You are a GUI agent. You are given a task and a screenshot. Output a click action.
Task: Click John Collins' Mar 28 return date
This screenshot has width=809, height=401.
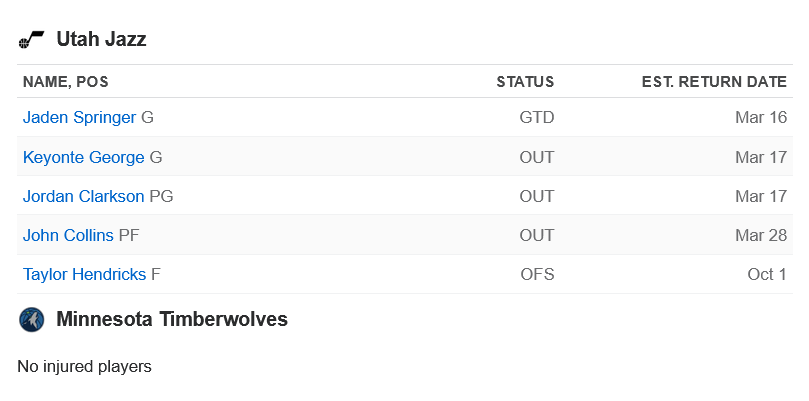tap(761, 235)
